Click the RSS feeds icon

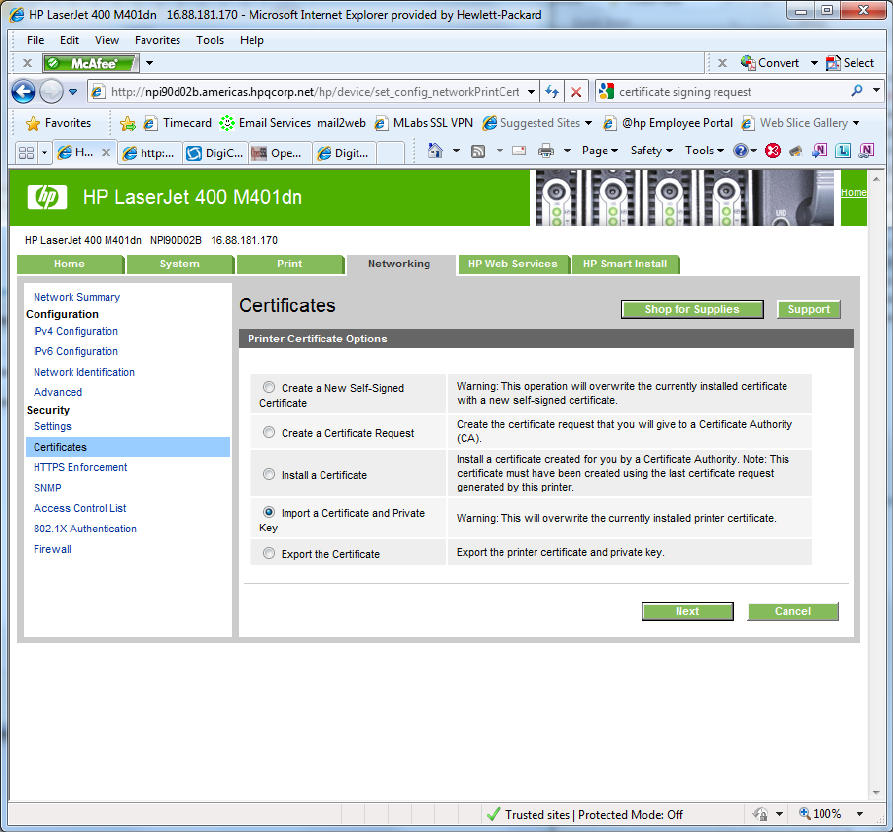pos(478,151)
